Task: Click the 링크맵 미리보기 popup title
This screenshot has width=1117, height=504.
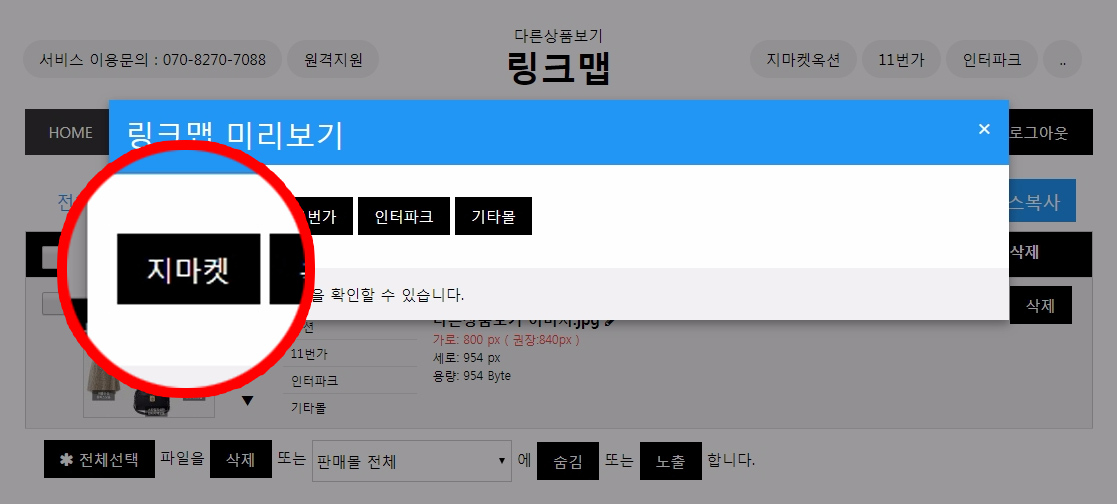Action: pyautogui.click(x=235, y=135)
